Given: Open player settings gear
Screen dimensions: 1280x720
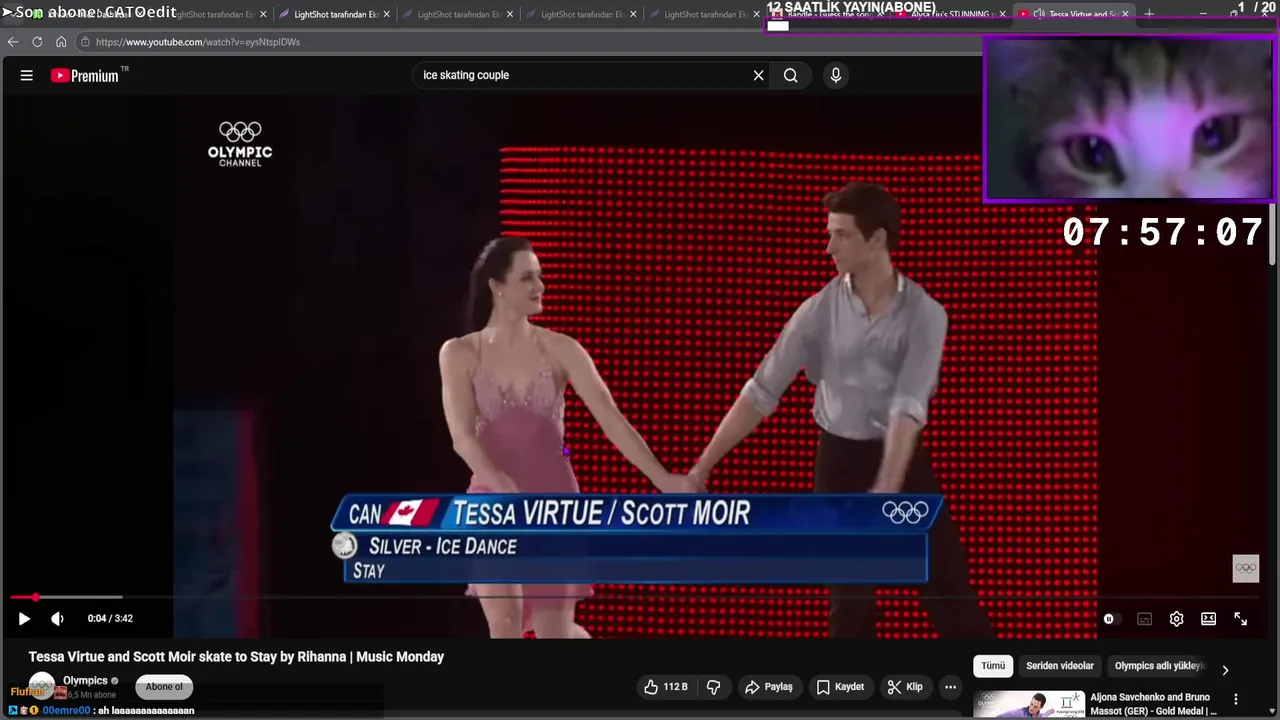Looking at the screenshot, I should pos(1177,619).
